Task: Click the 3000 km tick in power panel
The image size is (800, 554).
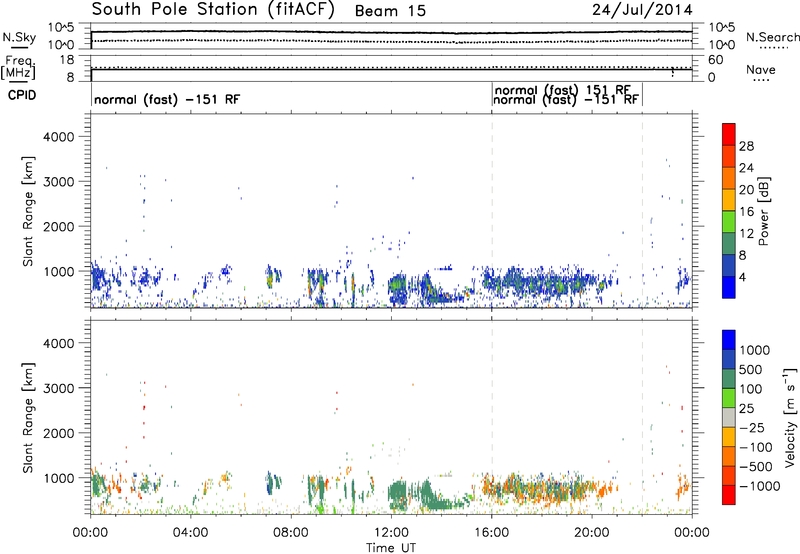Action: pyautogui.click(x=58, y=182)
